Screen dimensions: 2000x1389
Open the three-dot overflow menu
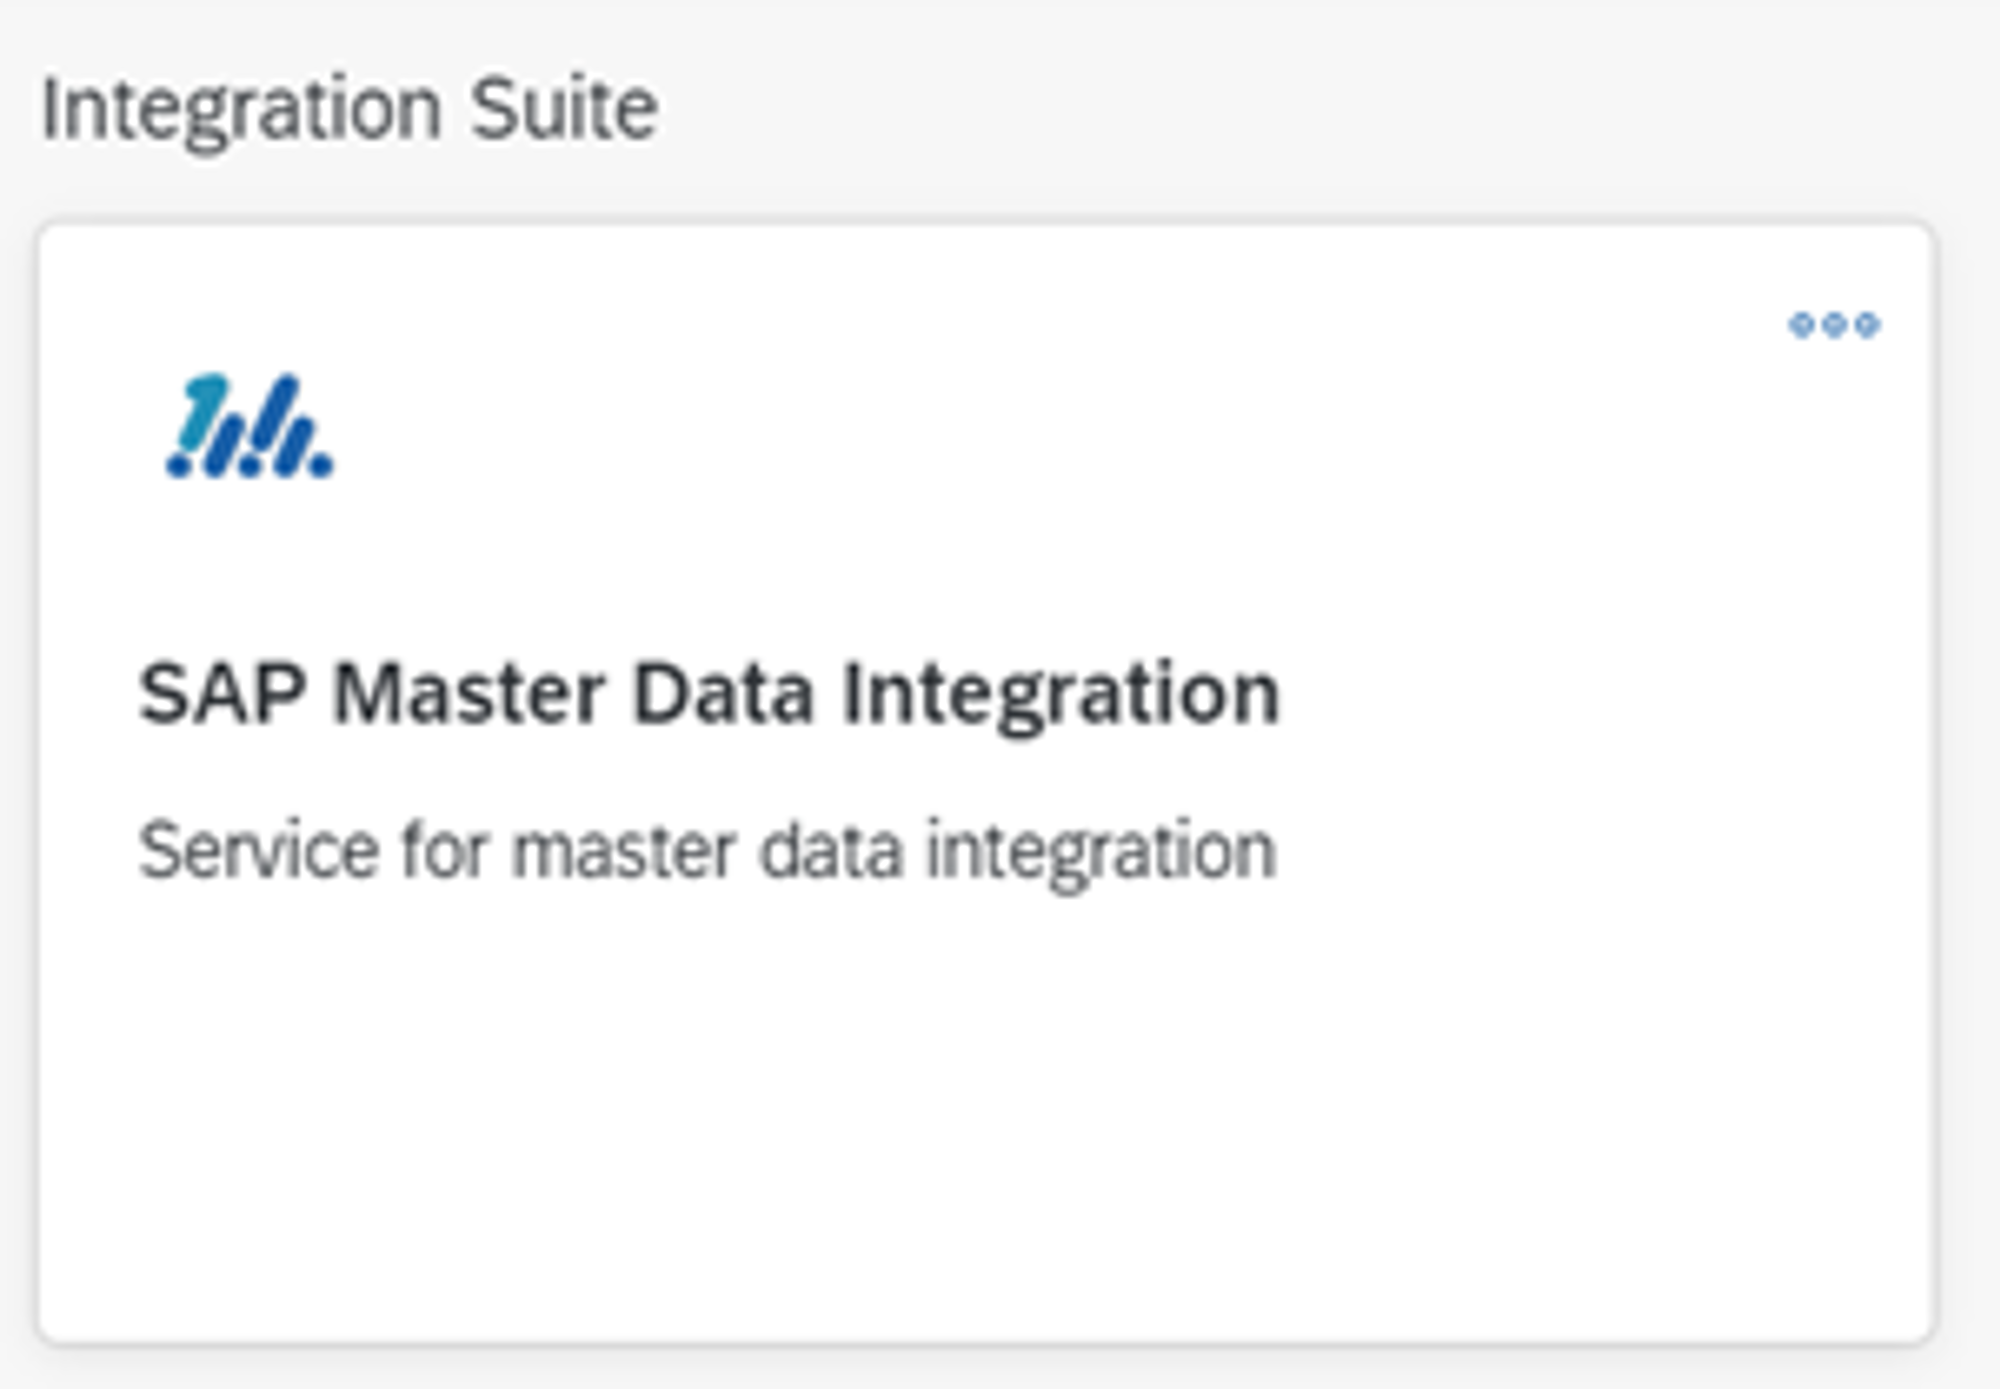click(x=1834, y=325)
